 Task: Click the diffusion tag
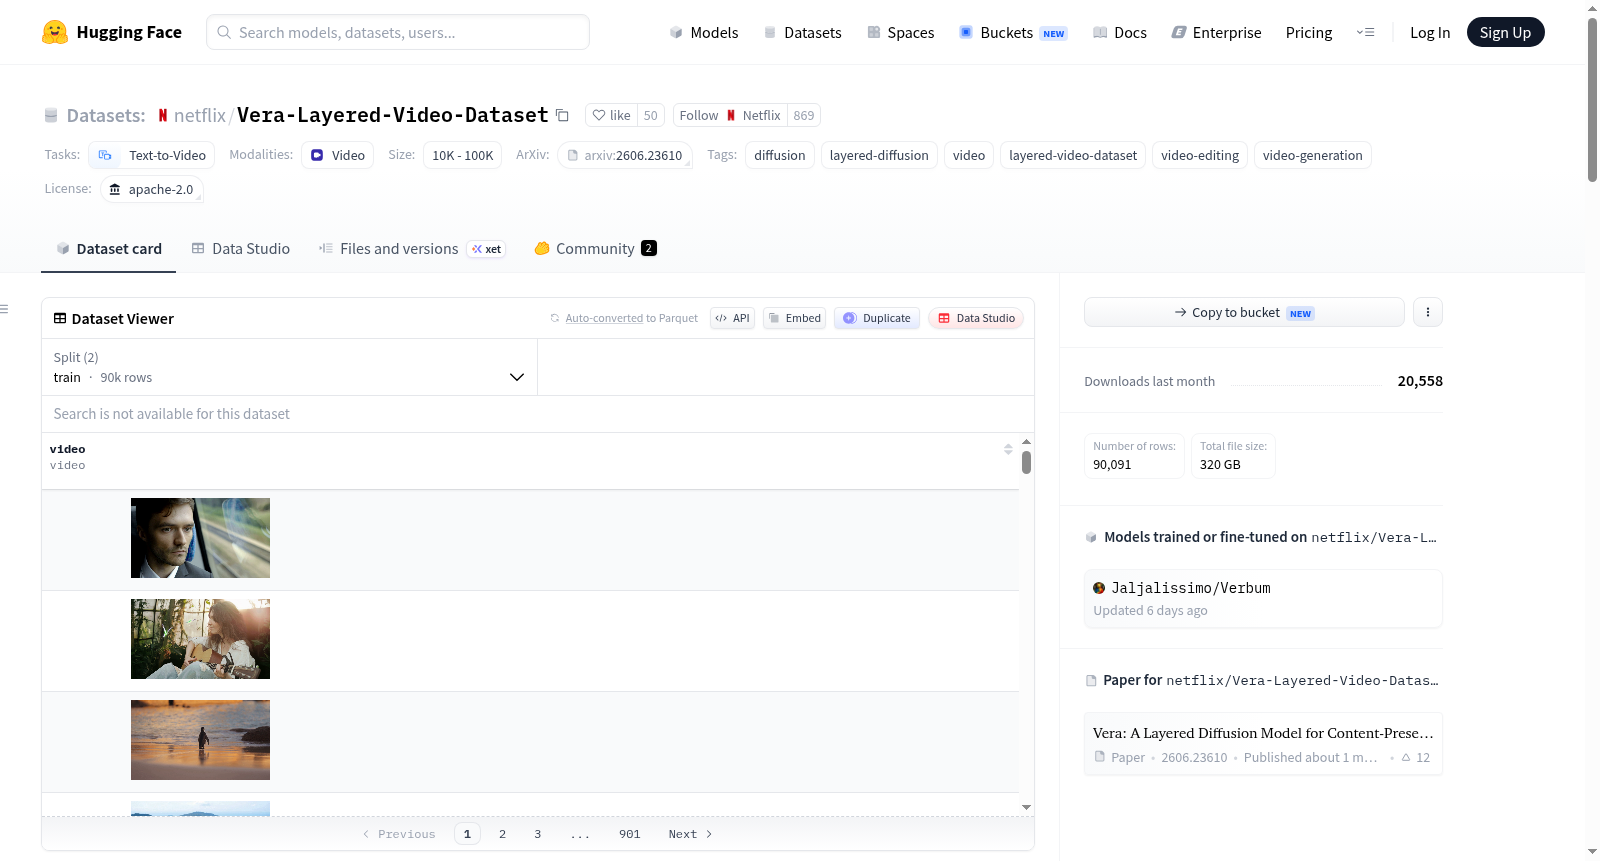click(x=780, y=155)
